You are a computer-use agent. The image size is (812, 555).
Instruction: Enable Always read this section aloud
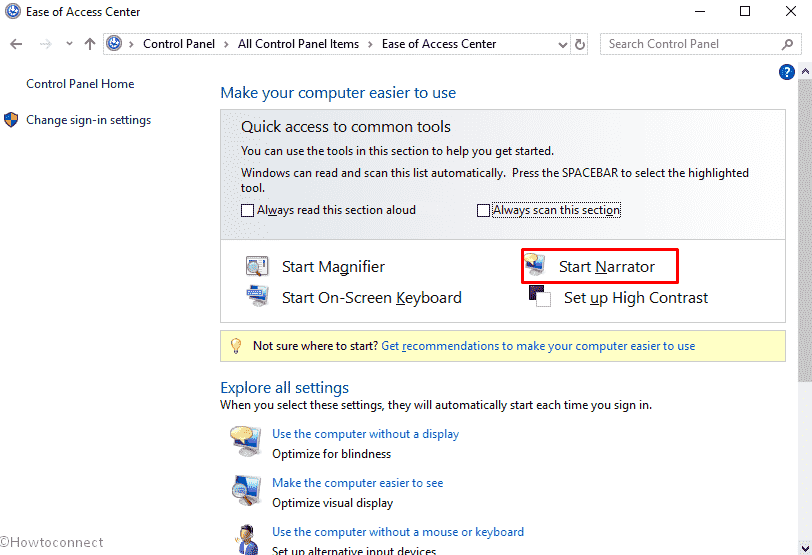(248, 210)
